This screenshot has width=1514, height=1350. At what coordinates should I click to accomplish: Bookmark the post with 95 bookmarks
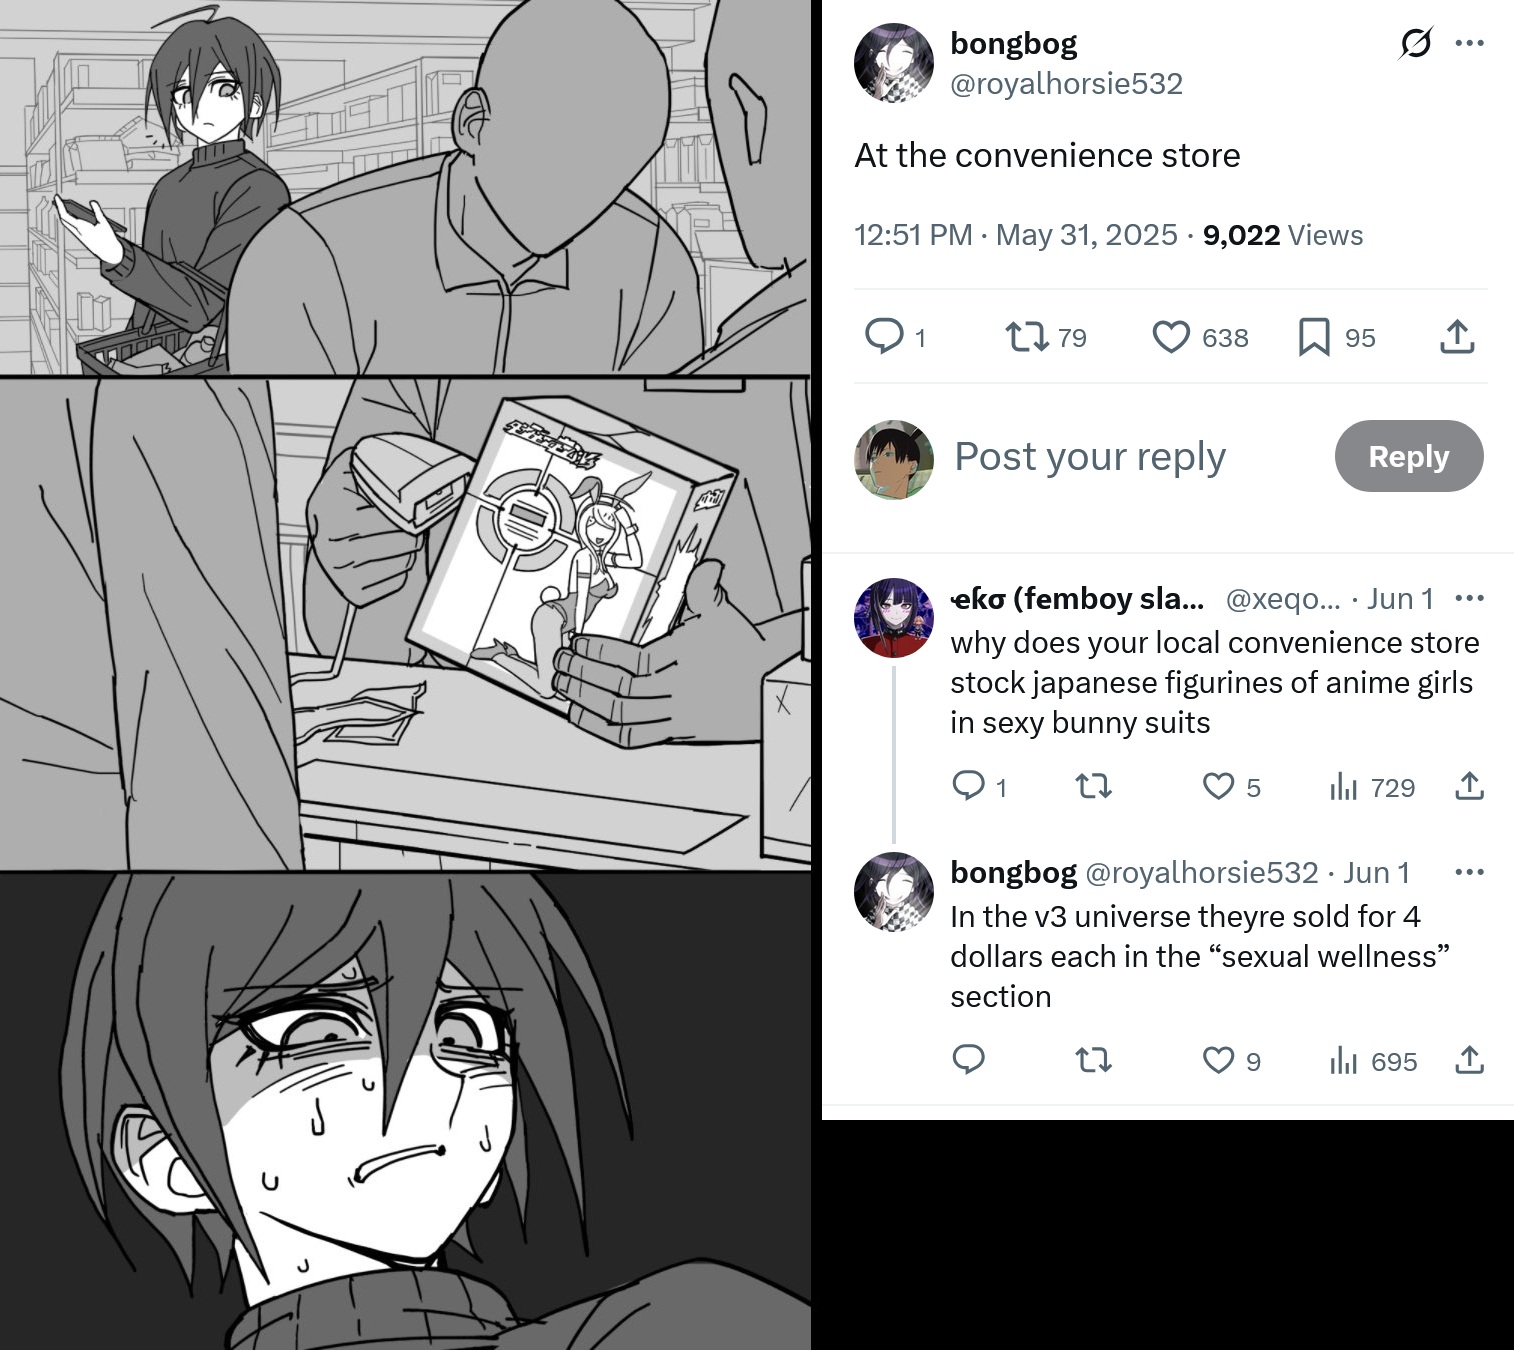[1314, 337]
